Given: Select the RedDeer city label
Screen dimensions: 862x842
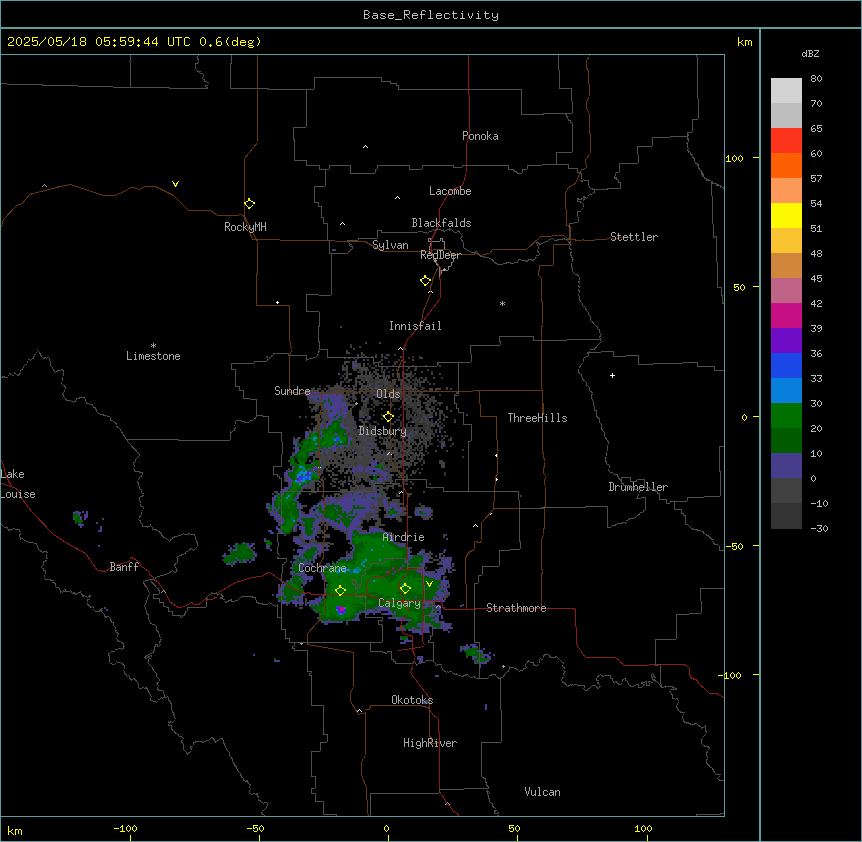Looking at the screenshot, I should (440, 255).
